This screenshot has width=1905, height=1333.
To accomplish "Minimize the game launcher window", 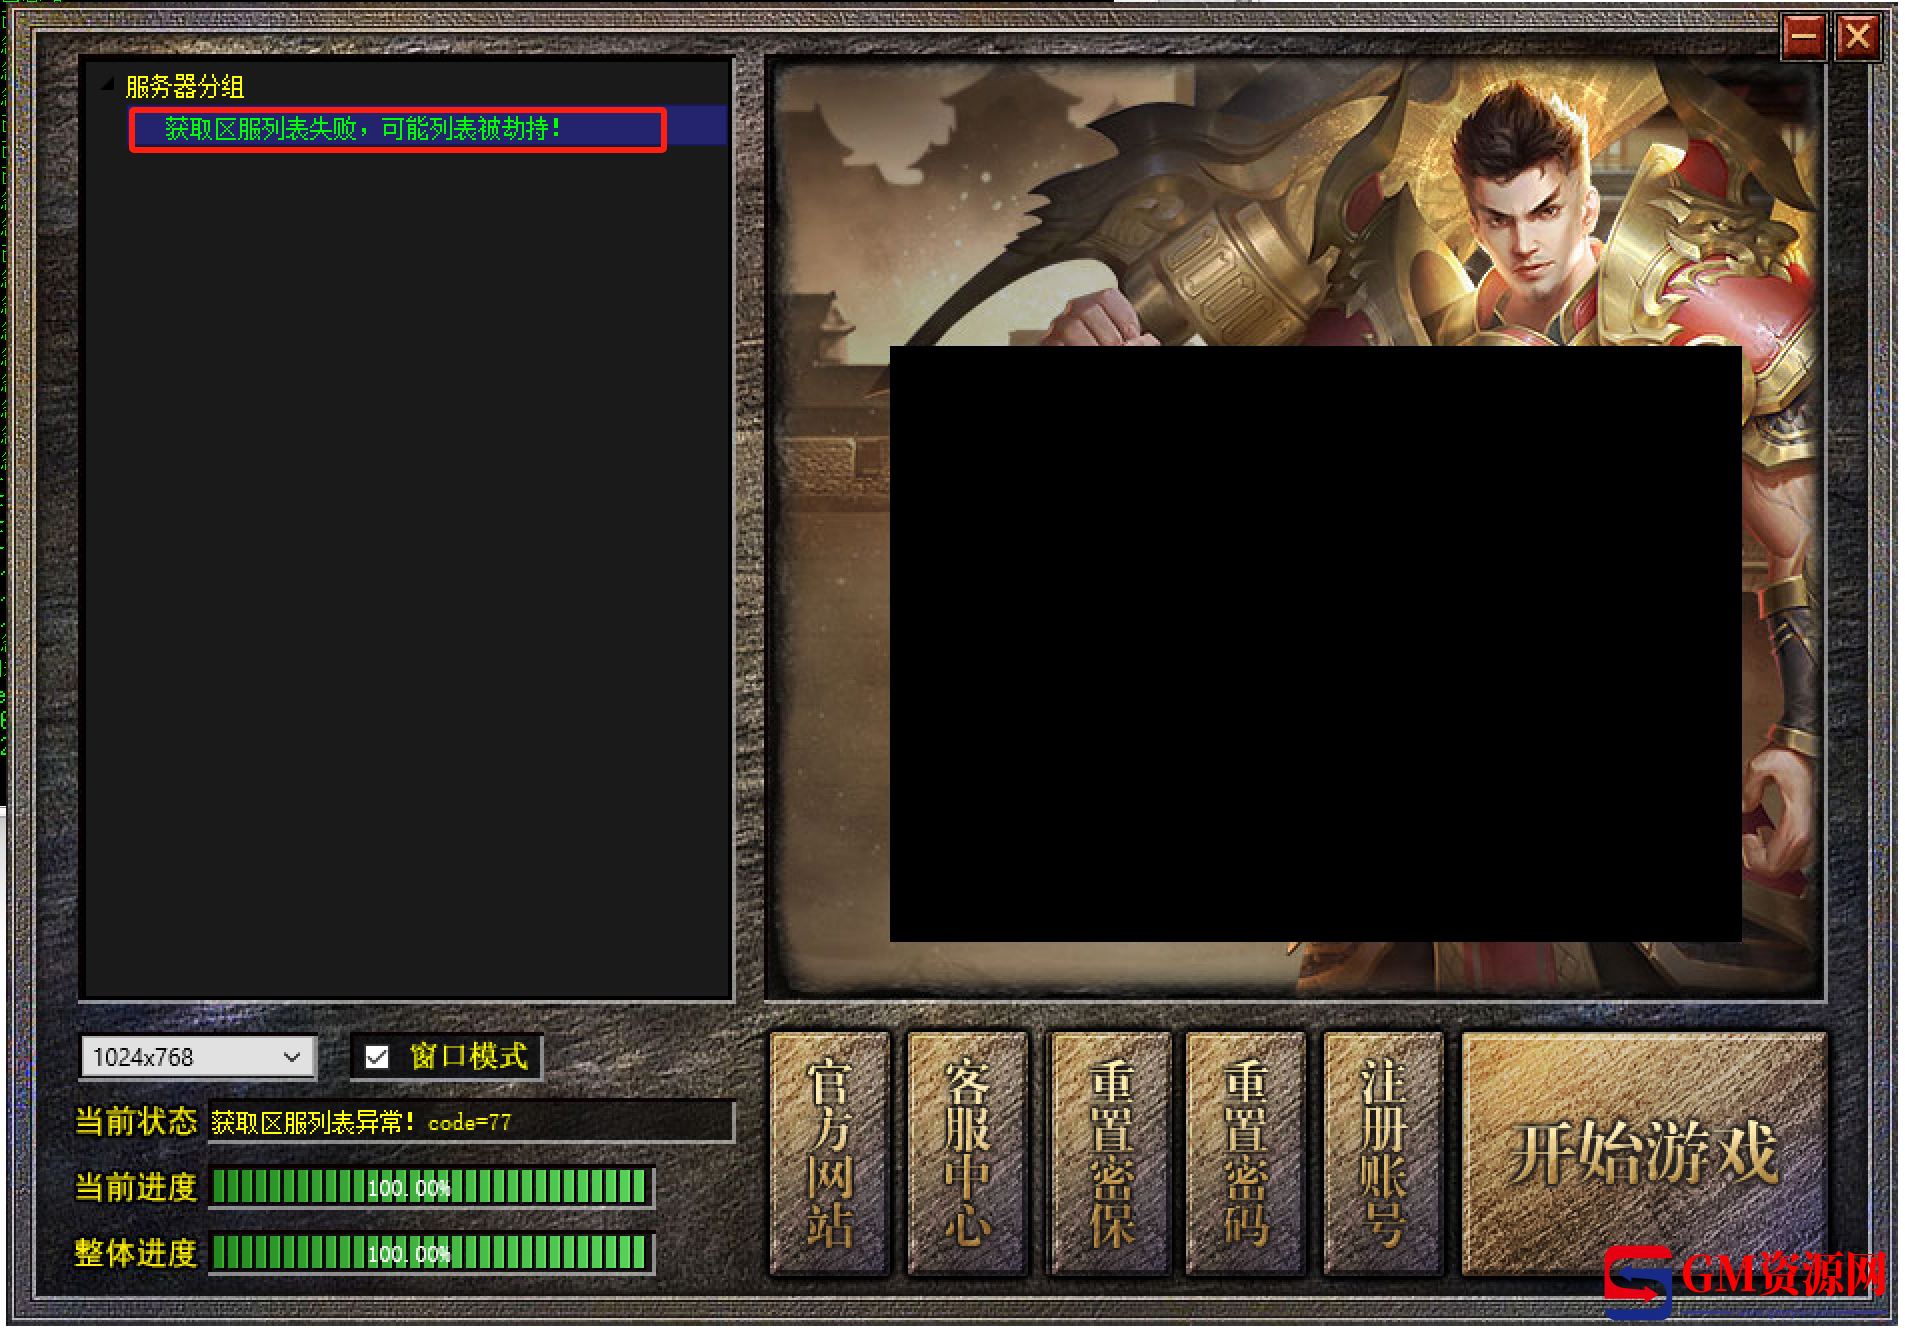I will point(1803,38).
